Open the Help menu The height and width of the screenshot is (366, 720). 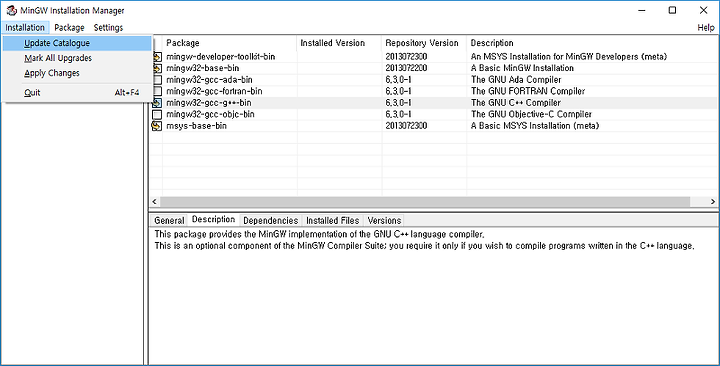click(x=706, y=28)
